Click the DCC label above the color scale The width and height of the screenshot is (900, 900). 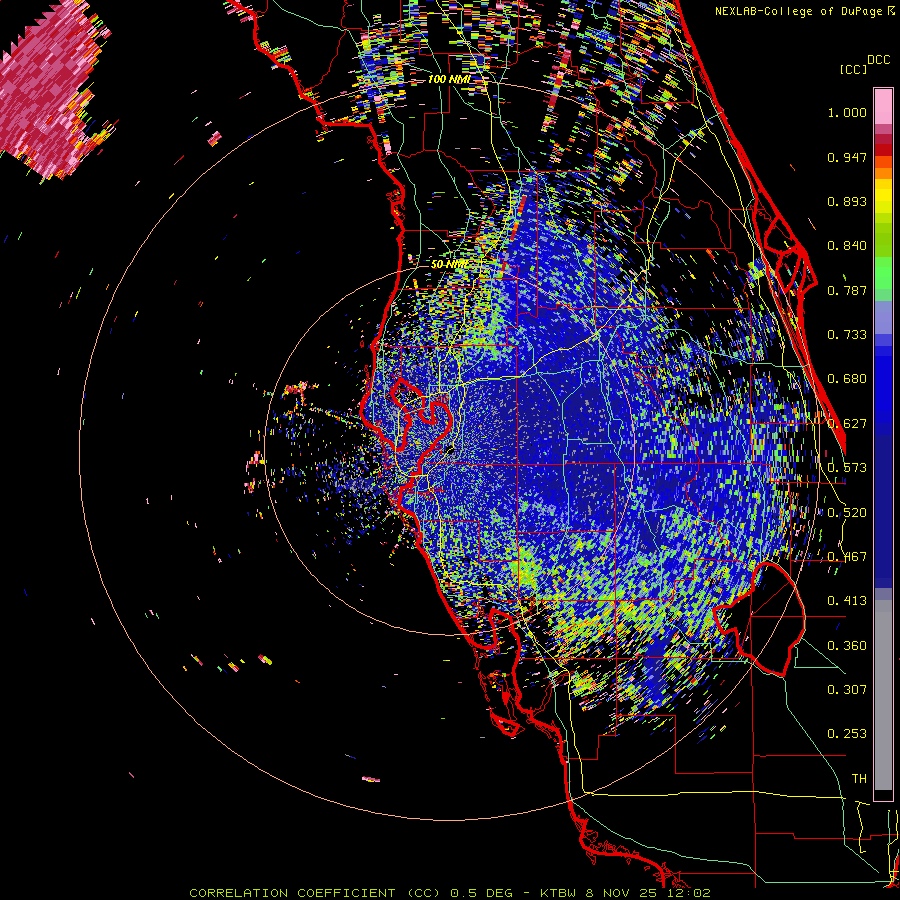point(878,60)
